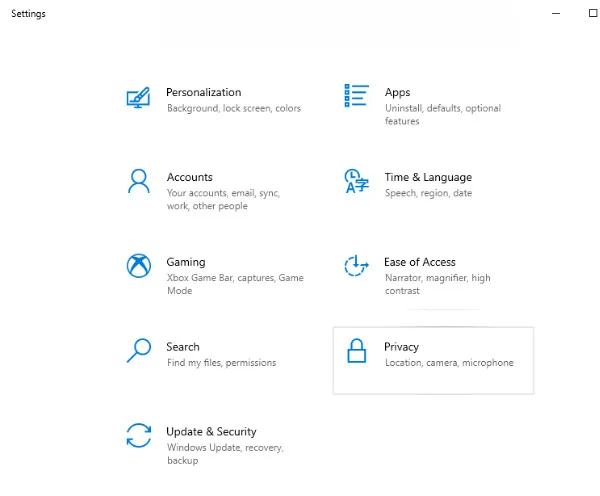Choose the Ease of Access heading
600x496 pixels.
coord(419,262)
